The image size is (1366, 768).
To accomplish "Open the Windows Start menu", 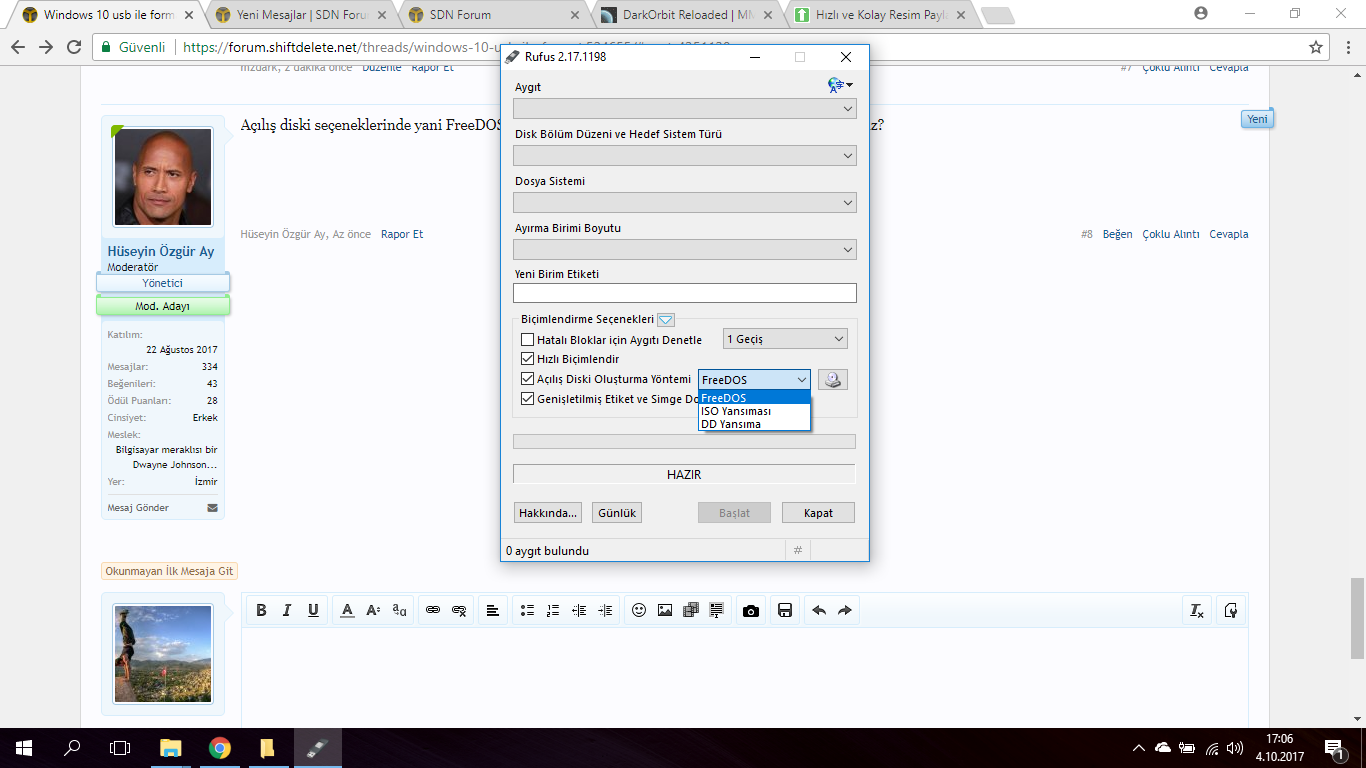I will pyautogui.click(x=24, y=748).
